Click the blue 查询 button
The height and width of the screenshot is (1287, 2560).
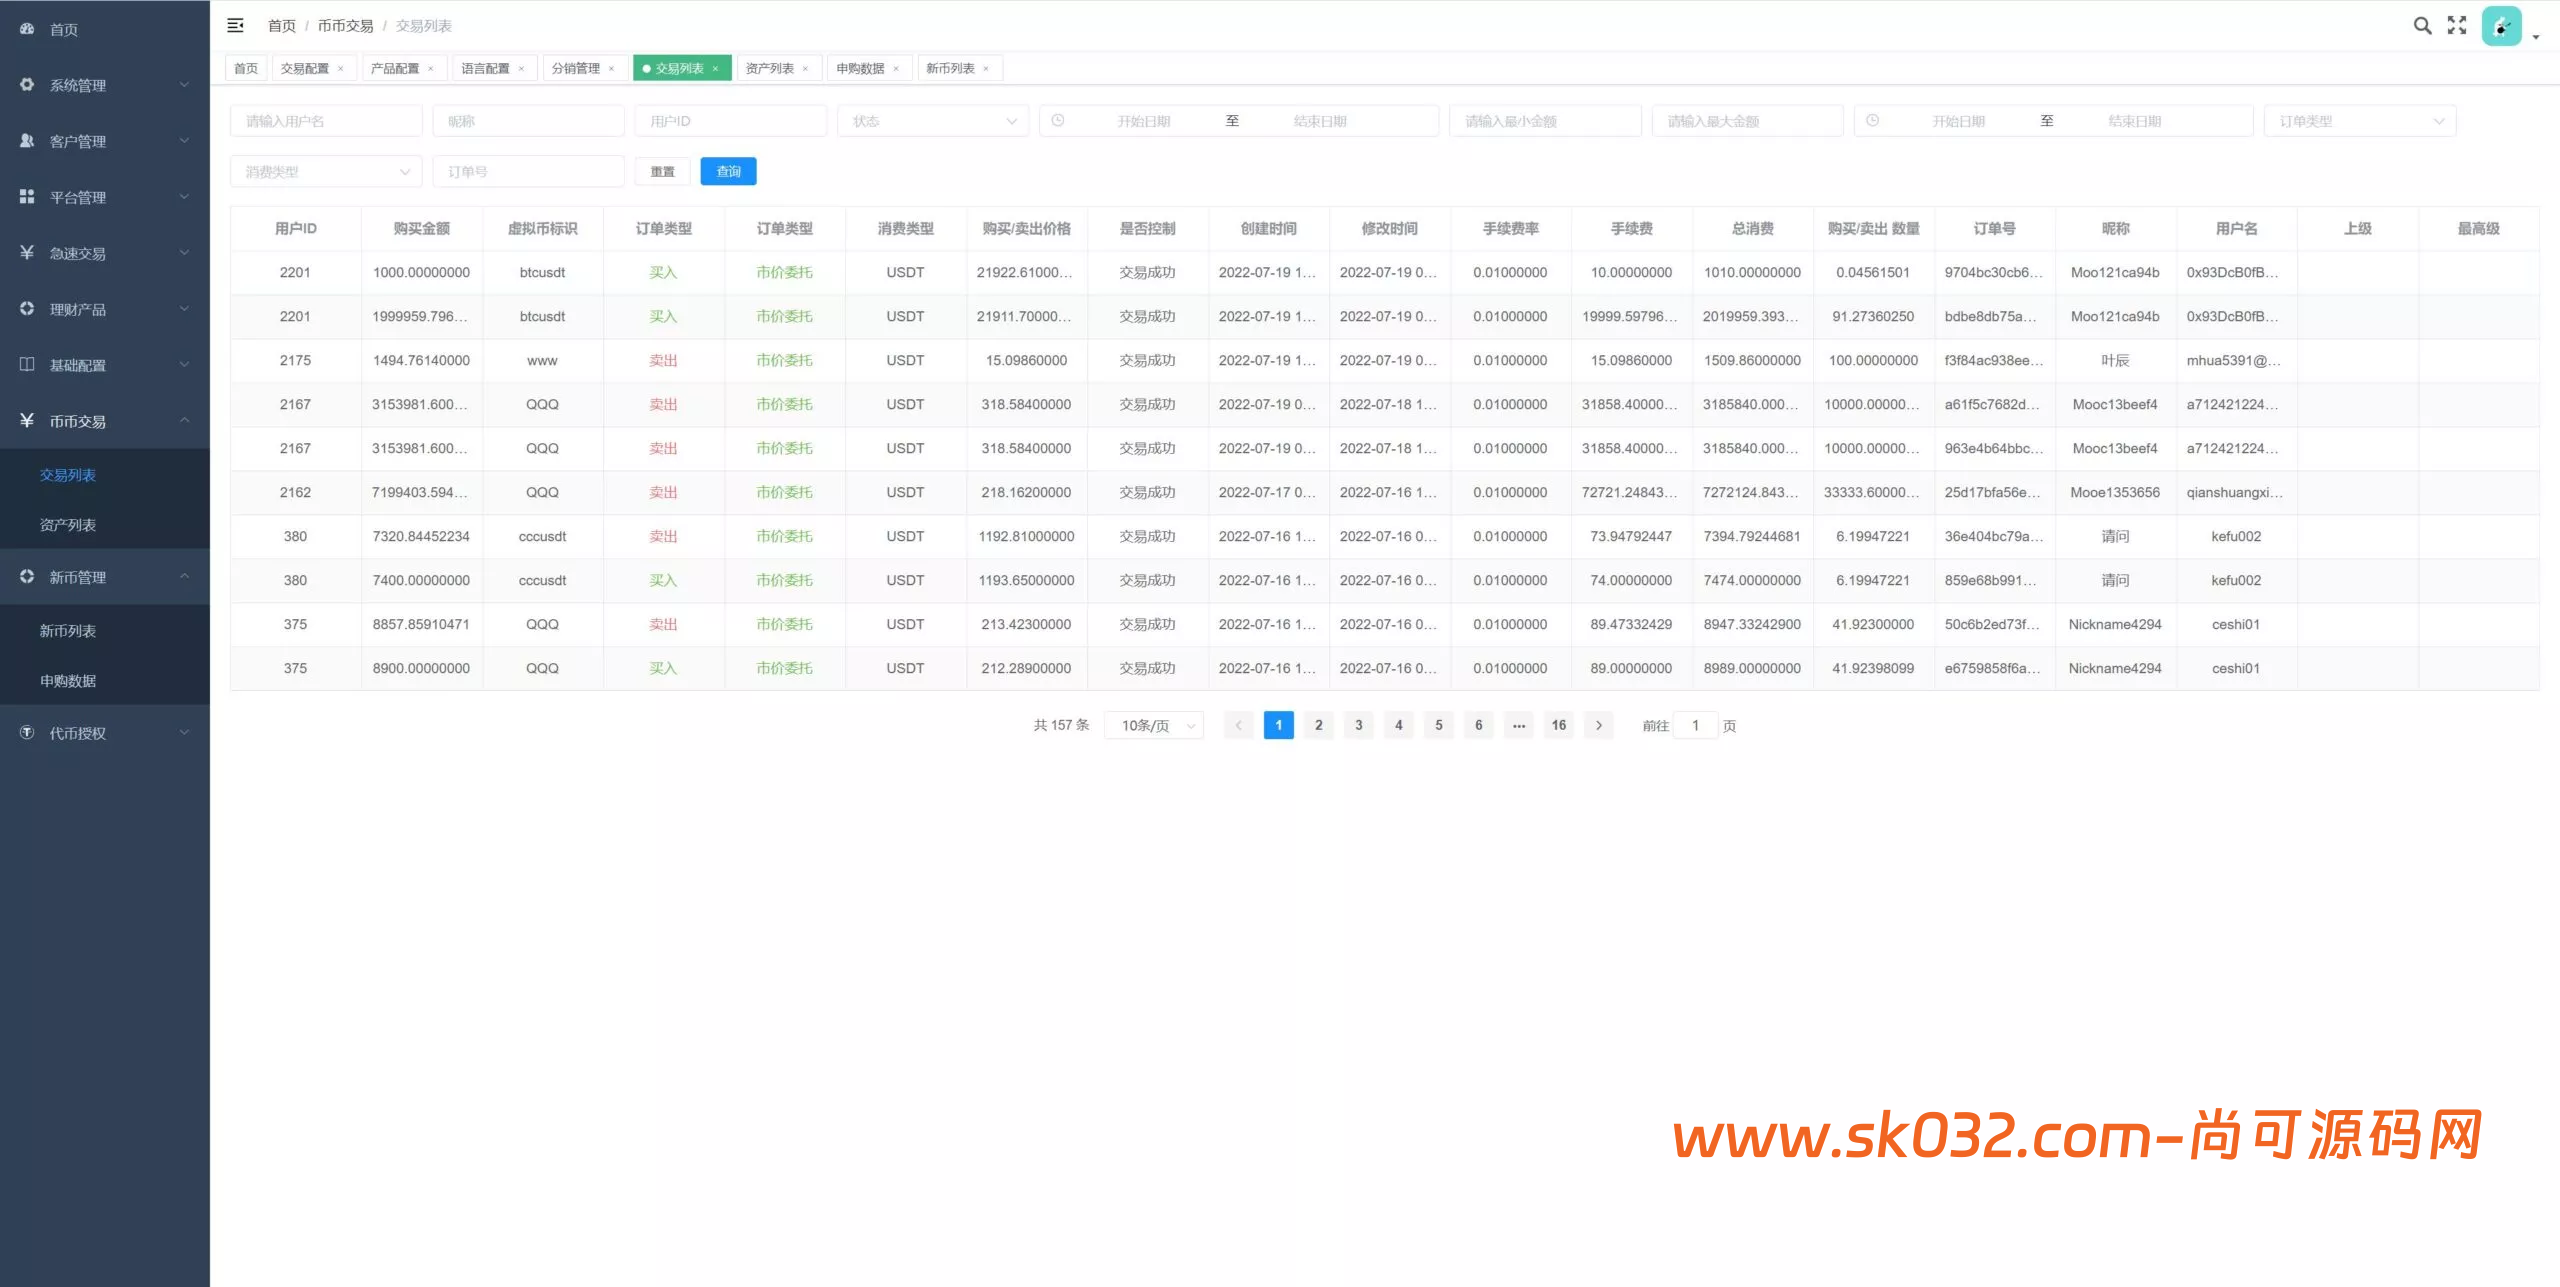coord(728,172)
